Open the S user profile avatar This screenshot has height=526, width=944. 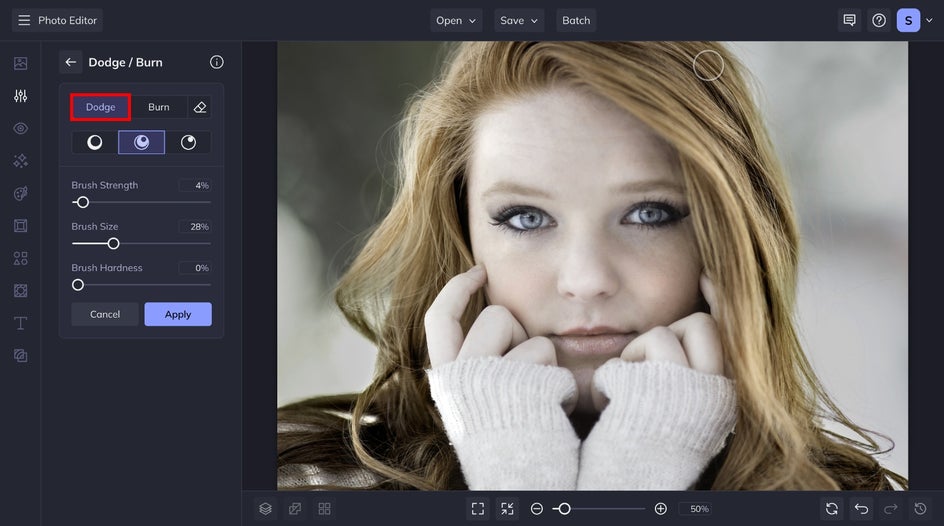tap(908, 20)
